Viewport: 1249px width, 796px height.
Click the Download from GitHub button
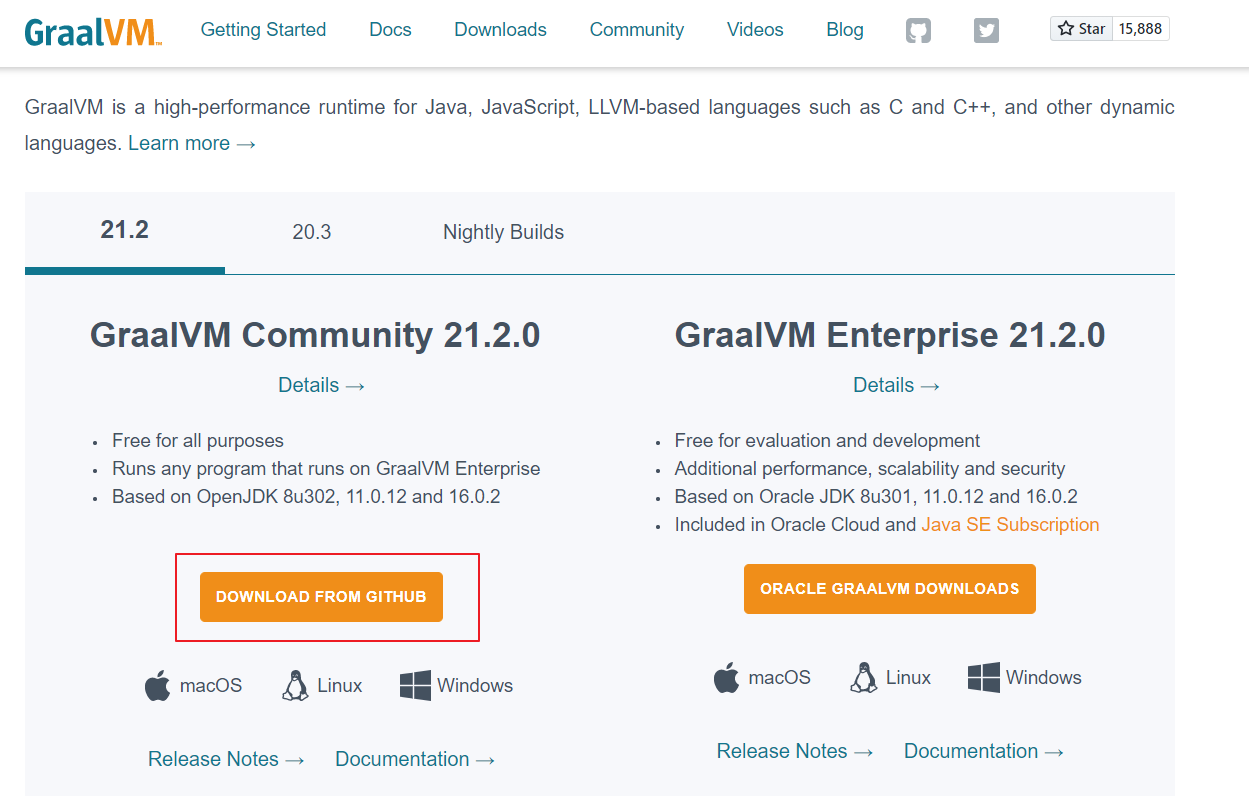321,597
